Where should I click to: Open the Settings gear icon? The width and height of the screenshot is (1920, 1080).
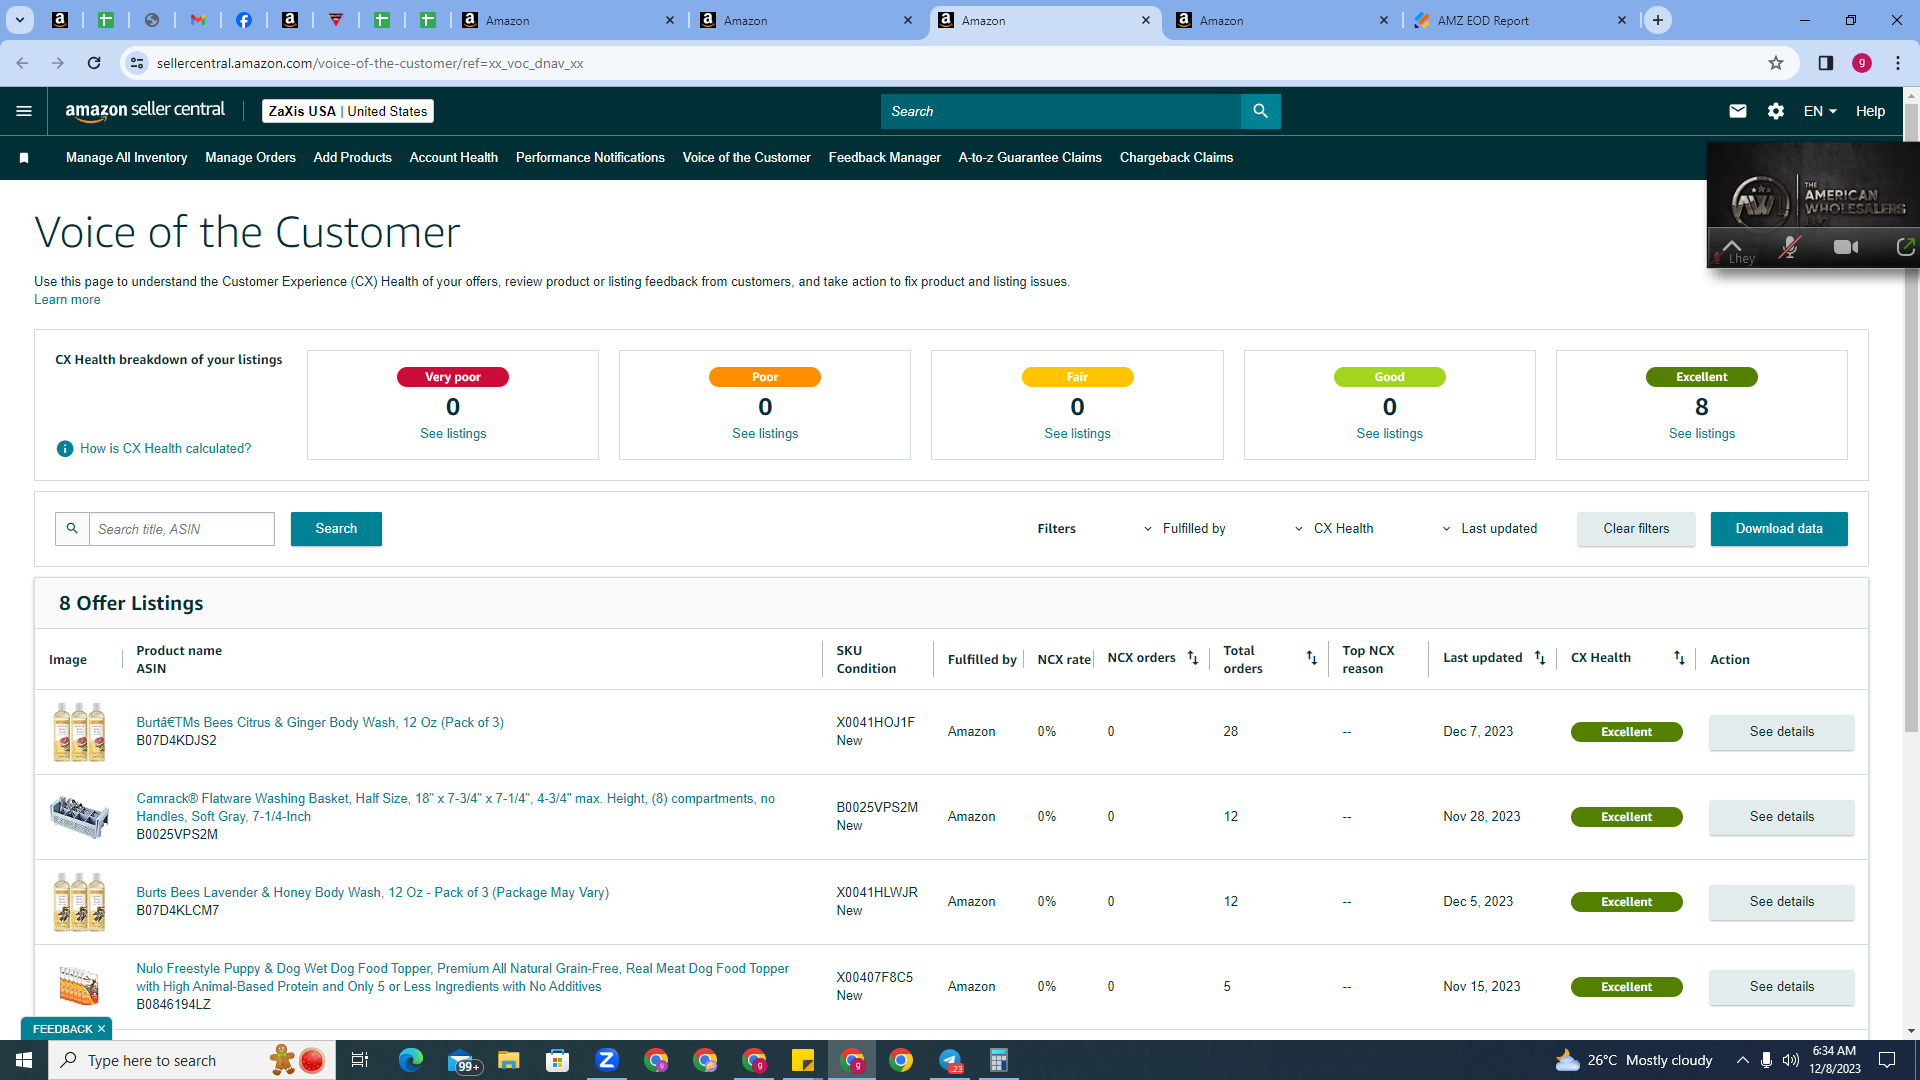(1776, 111)
